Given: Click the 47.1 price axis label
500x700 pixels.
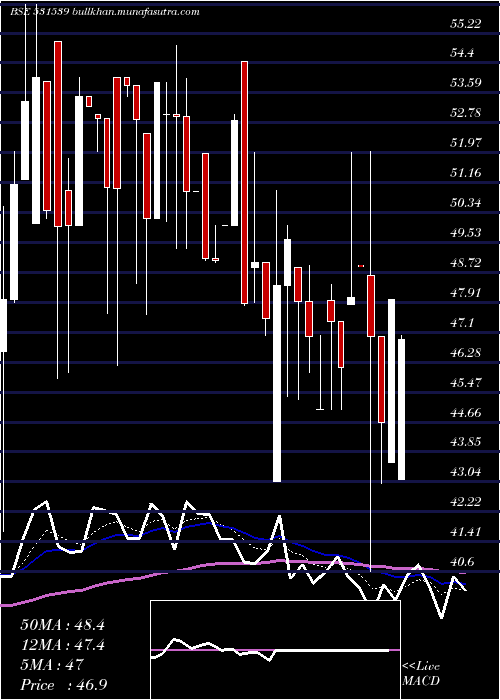Looking at the screenshot, I should (x=463, y=323).
